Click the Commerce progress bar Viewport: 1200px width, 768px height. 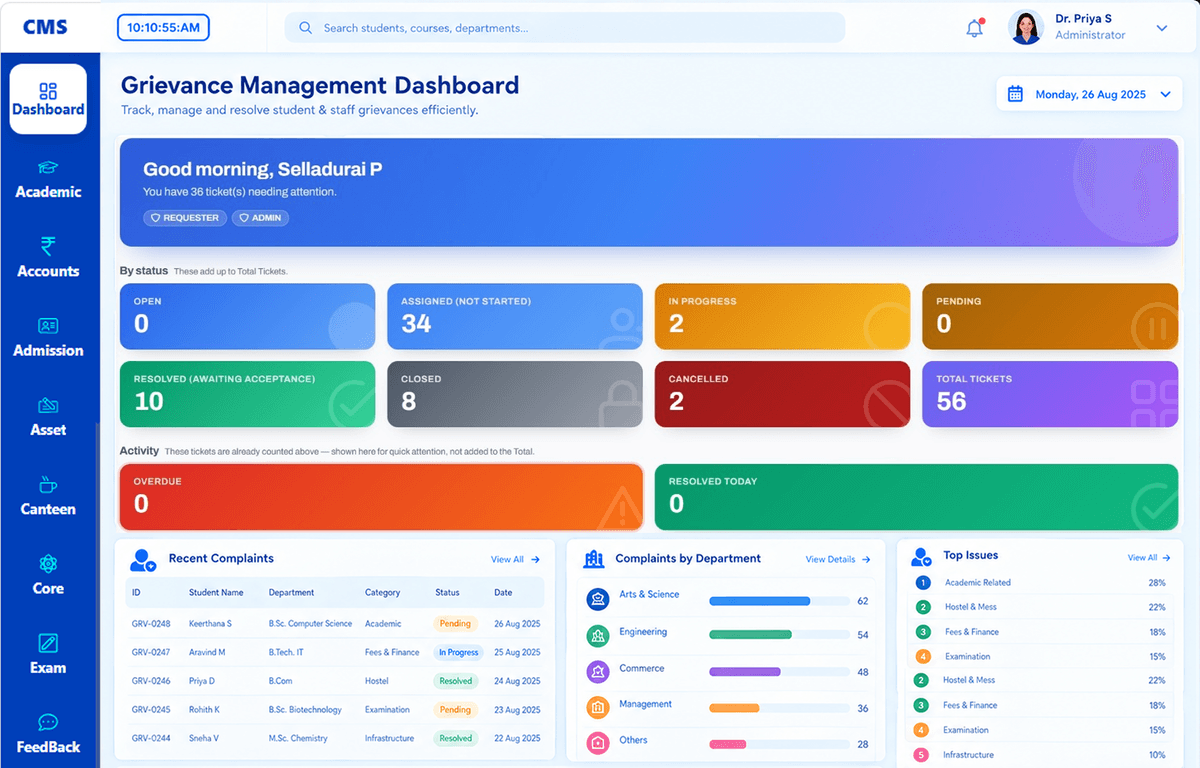pos(779,672)
